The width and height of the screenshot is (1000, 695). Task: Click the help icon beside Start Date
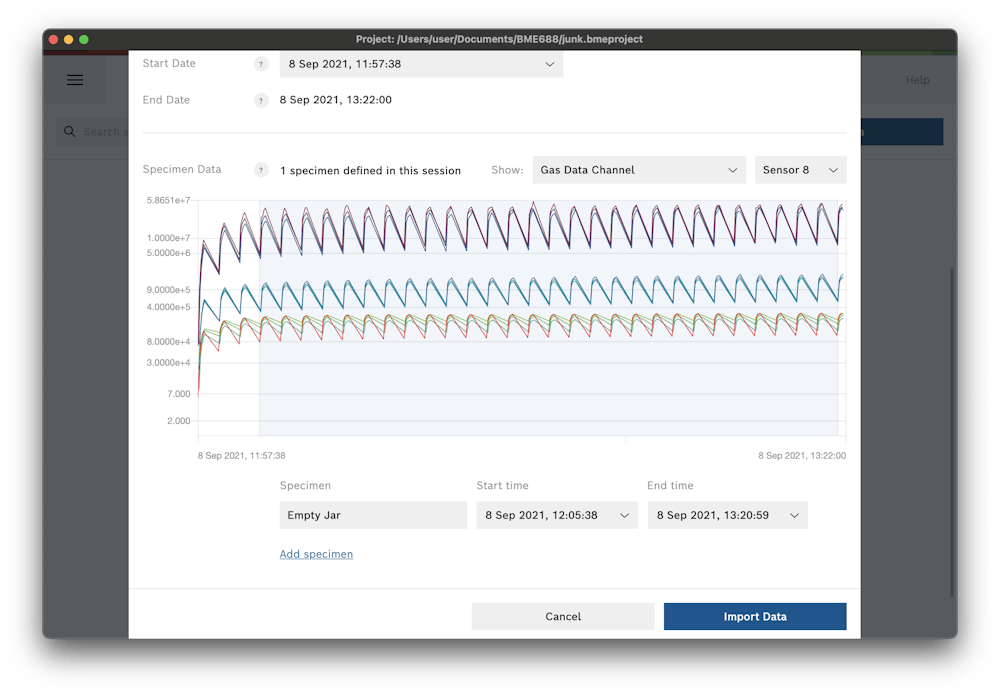261,63
